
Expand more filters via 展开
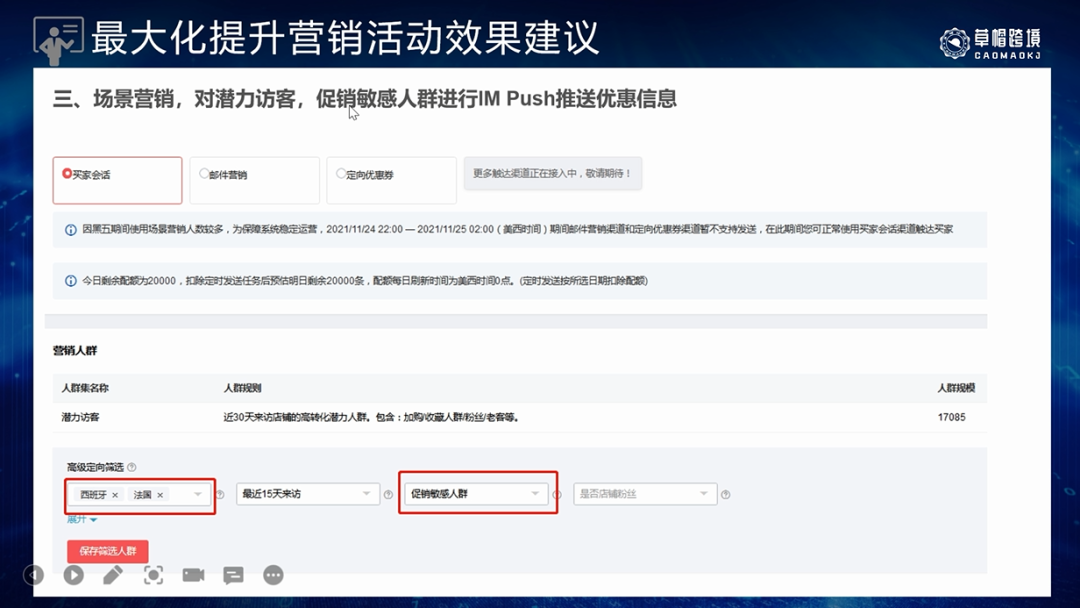point(82,519)
